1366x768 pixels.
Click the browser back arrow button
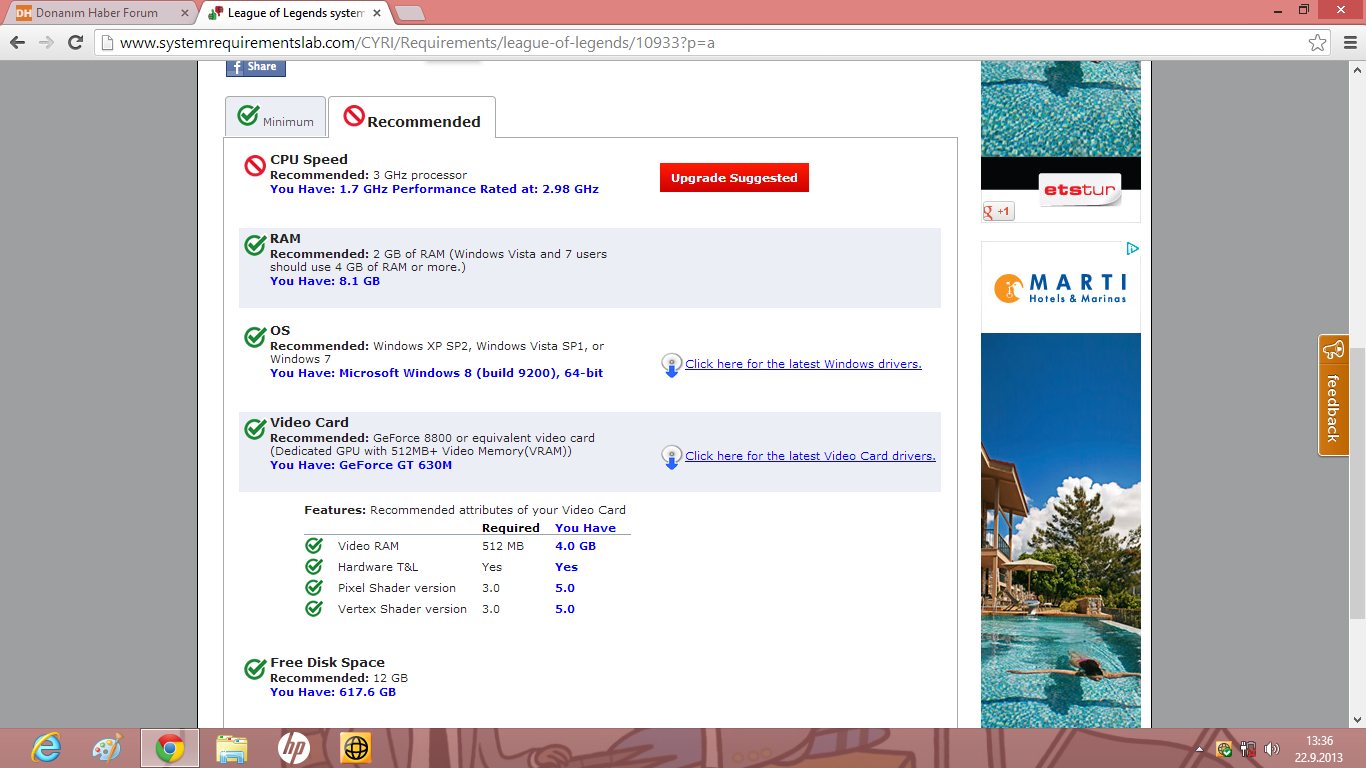coord(17,43)
